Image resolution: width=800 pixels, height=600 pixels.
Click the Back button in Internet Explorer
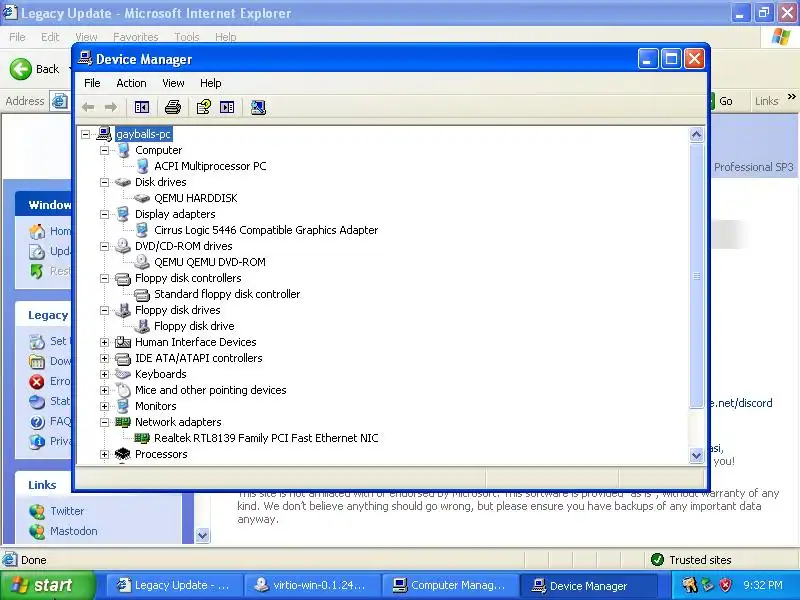(35, 69)
